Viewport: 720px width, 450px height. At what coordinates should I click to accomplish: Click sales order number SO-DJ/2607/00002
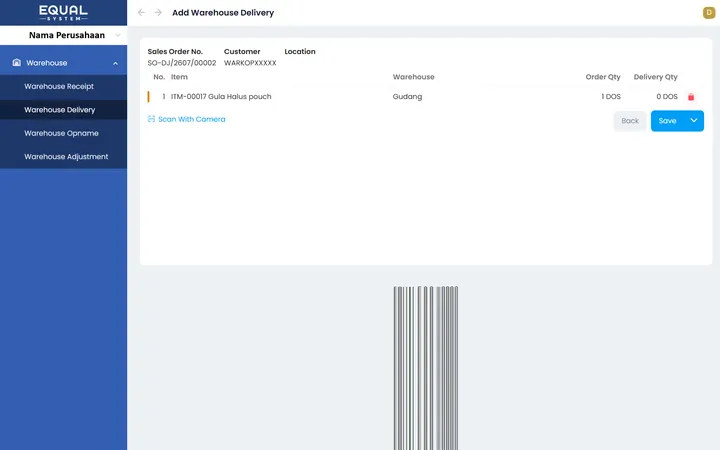coord(181,63)
